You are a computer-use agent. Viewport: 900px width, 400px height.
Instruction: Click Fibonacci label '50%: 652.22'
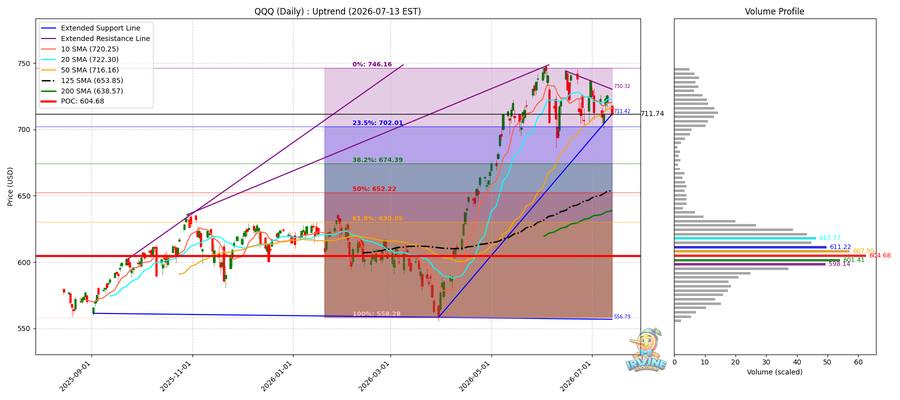[x=374, y=189]
